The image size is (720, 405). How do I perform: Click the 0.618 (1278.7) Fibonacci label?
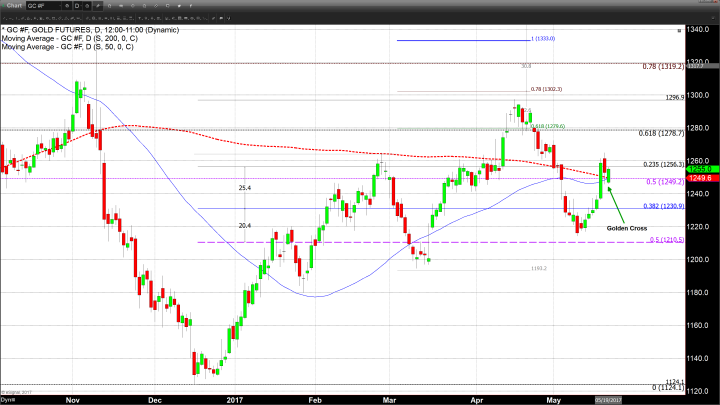[660, 132]
